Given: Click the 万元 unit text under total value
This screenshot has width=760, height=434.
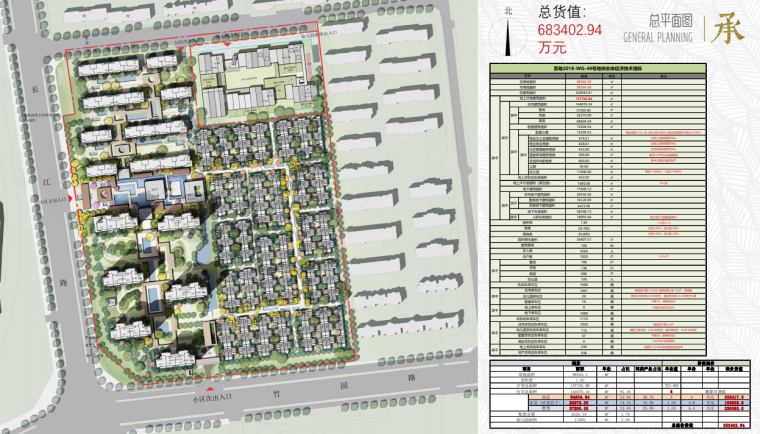Looking at the screenshot, I should point(552,47).
